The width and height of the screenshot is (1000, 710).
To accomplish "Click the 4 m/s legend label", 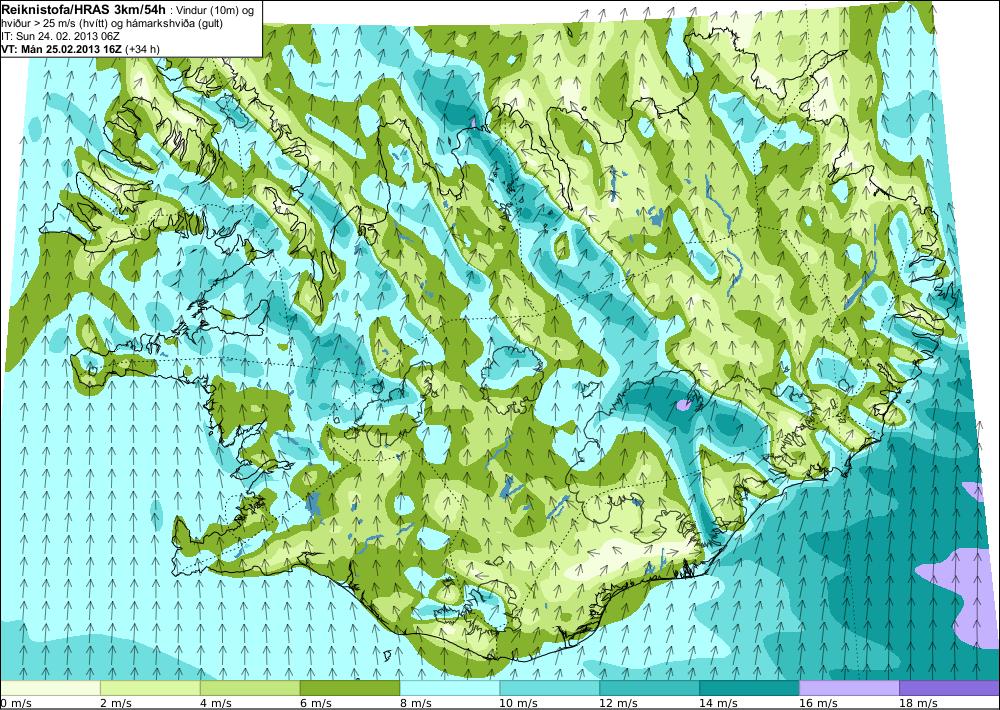I will 216,703.
